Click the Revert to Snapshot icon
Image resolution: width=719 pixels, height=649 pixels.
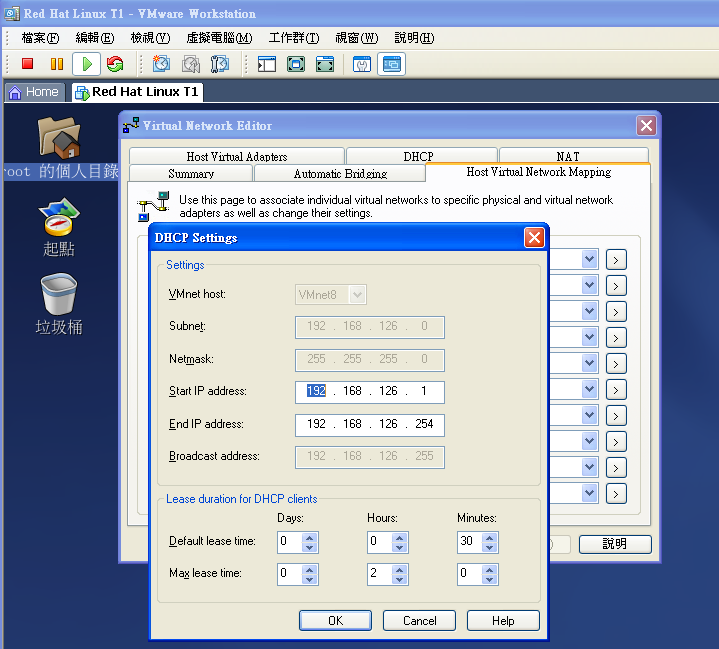click(x=191, y=64)
